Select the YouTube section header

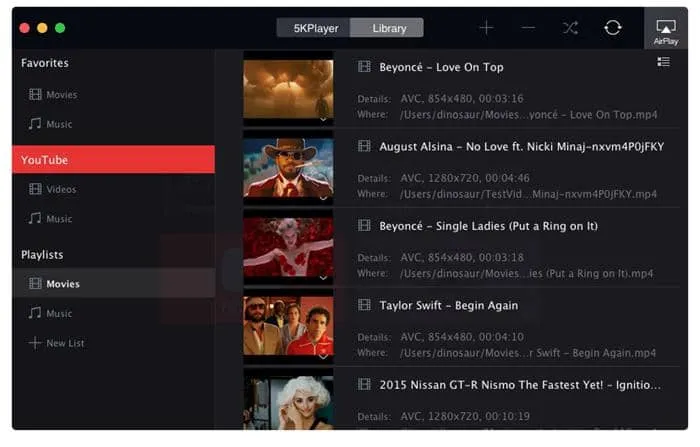113,159
